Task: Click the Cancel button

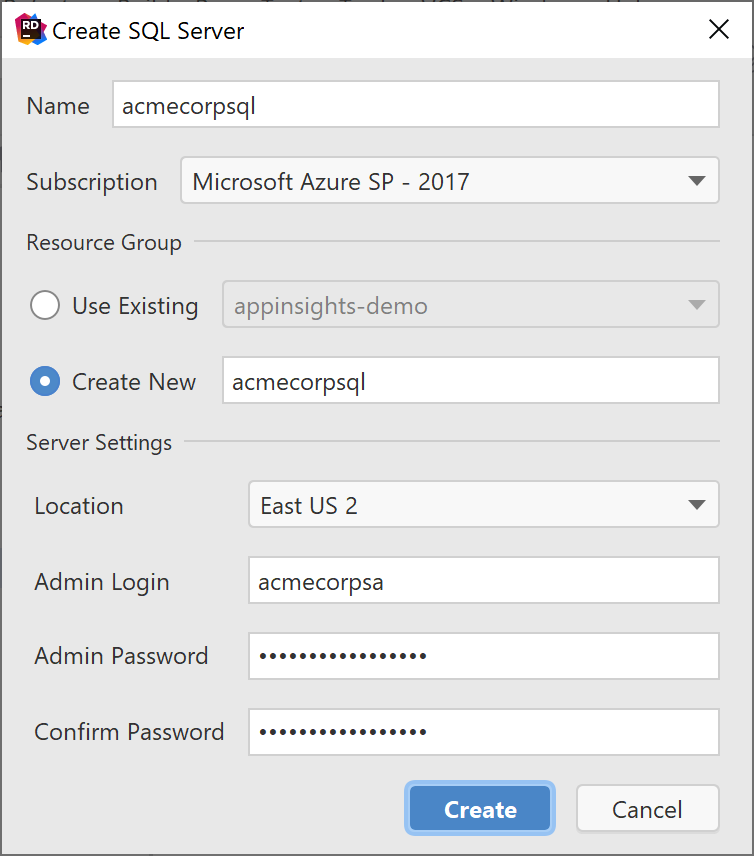Action: coord(648,809)
